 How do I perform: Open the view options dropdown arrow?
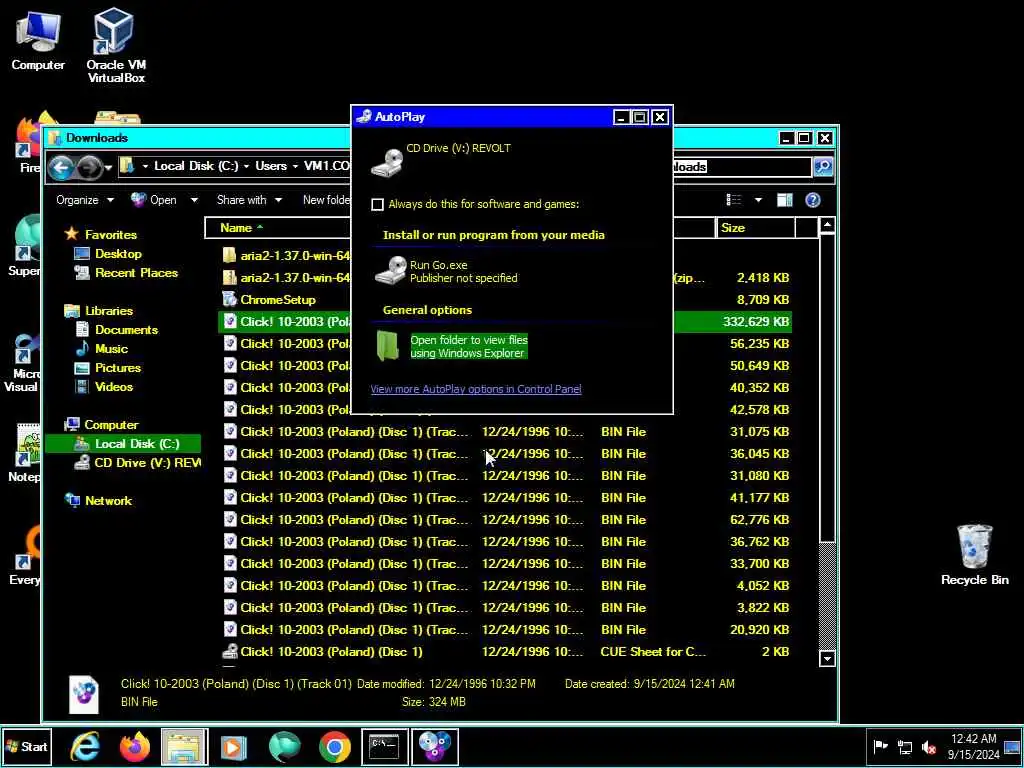click(758, 200)
